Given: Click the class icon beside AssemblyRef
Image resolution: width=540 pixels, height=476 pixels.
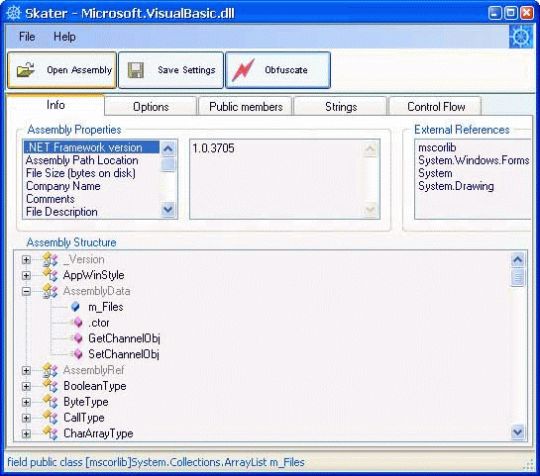Looking at the screenshot, I should coord(50,370).
